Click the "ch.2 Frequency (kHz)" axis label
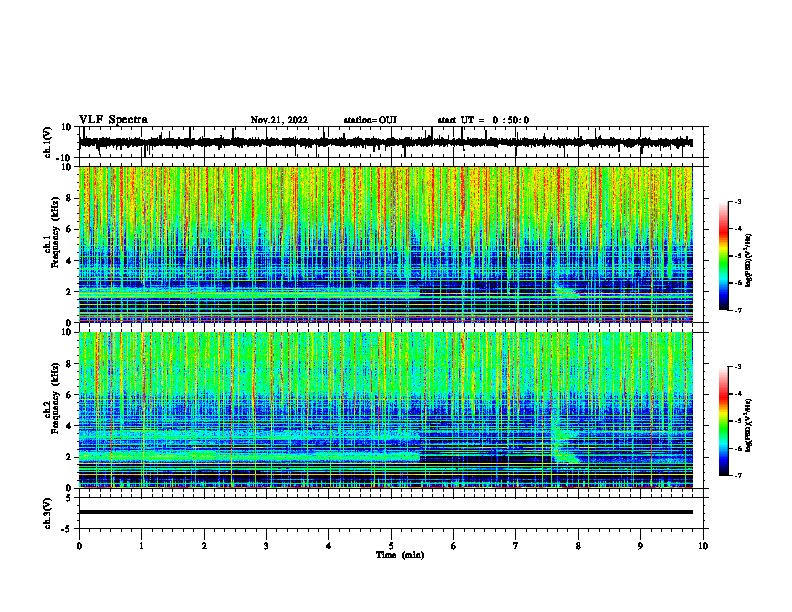The width and height of the screenshot is (792, 612). click(52, 397)
